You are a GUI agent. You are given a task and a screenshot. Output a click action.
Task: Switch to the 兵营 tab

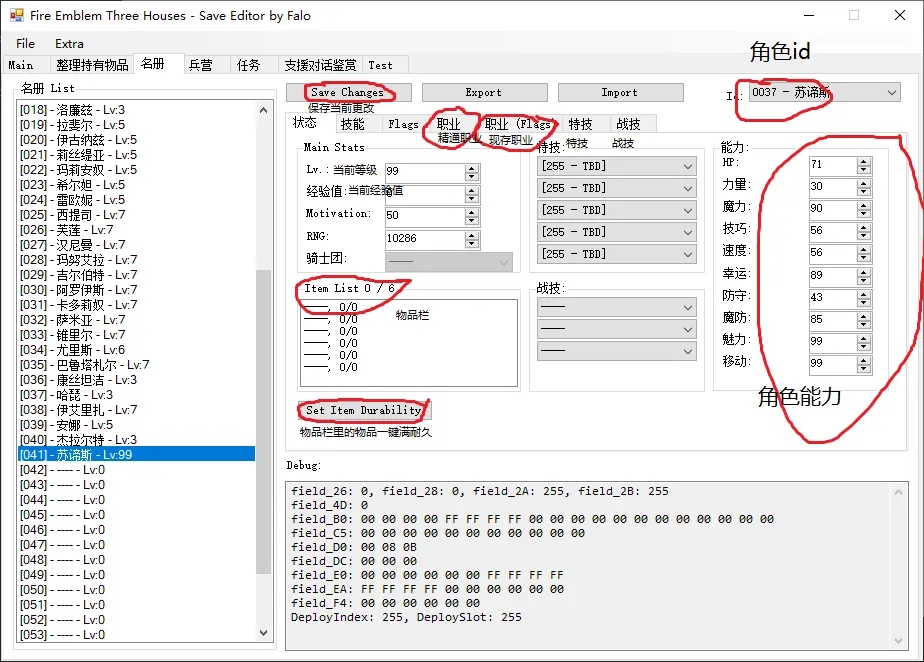point(200,65)
